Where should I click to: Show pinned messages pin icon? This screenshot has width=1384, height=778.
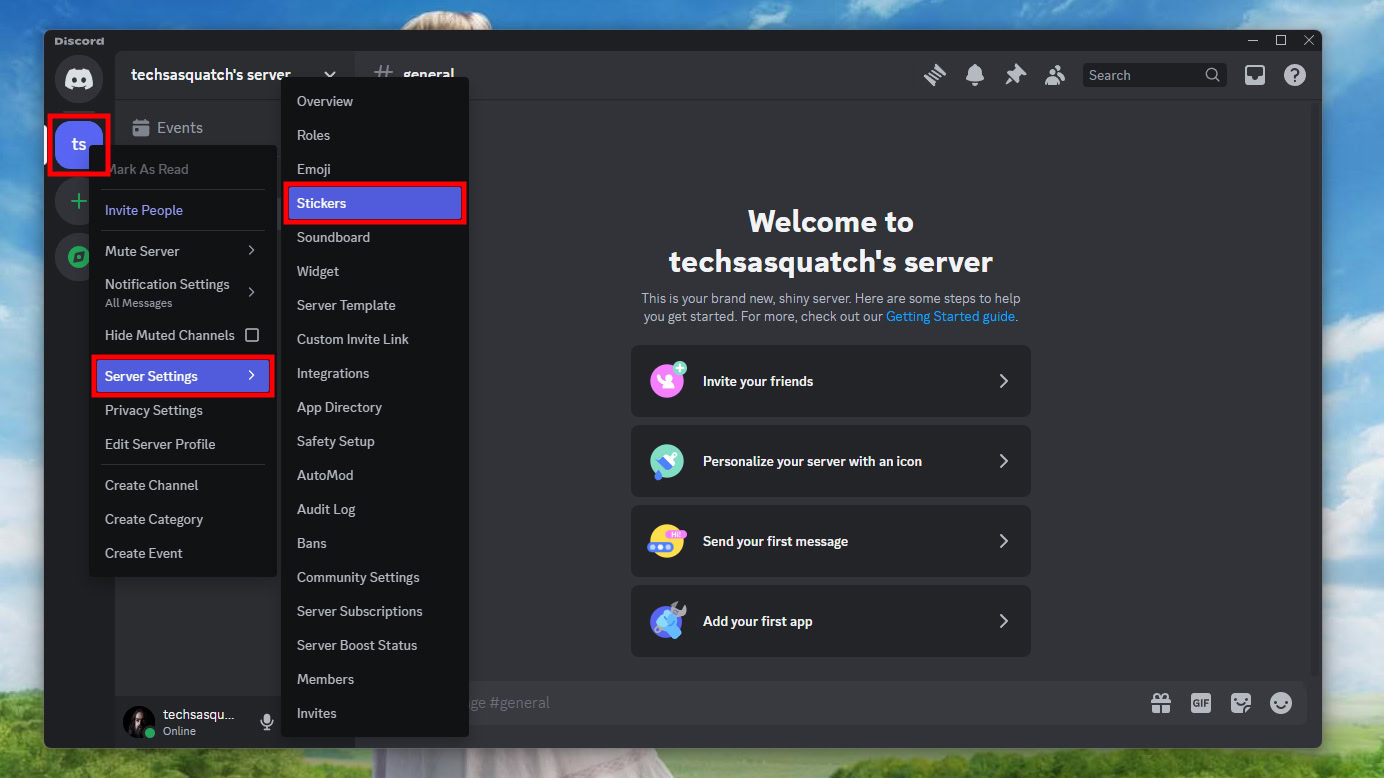[x=1015, y=75]
